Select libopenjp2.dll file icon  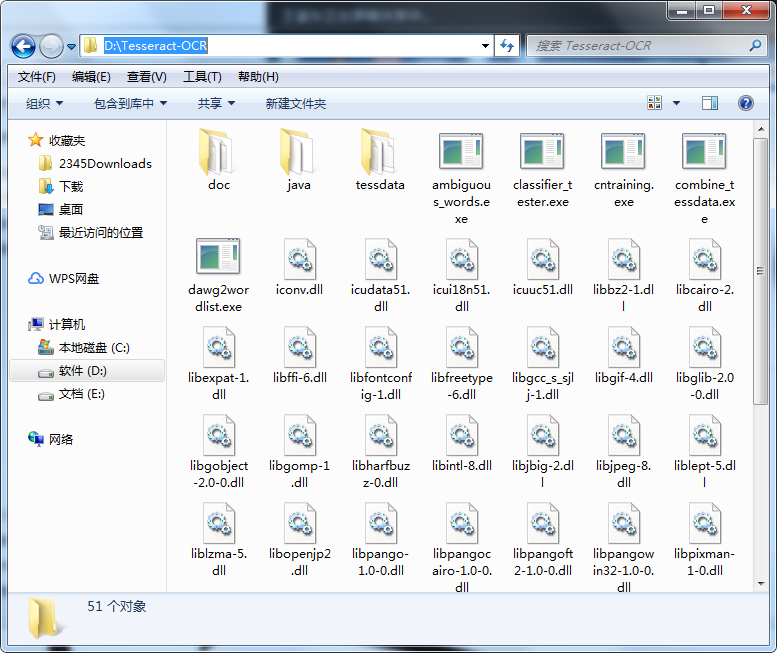tap(299, 523)
